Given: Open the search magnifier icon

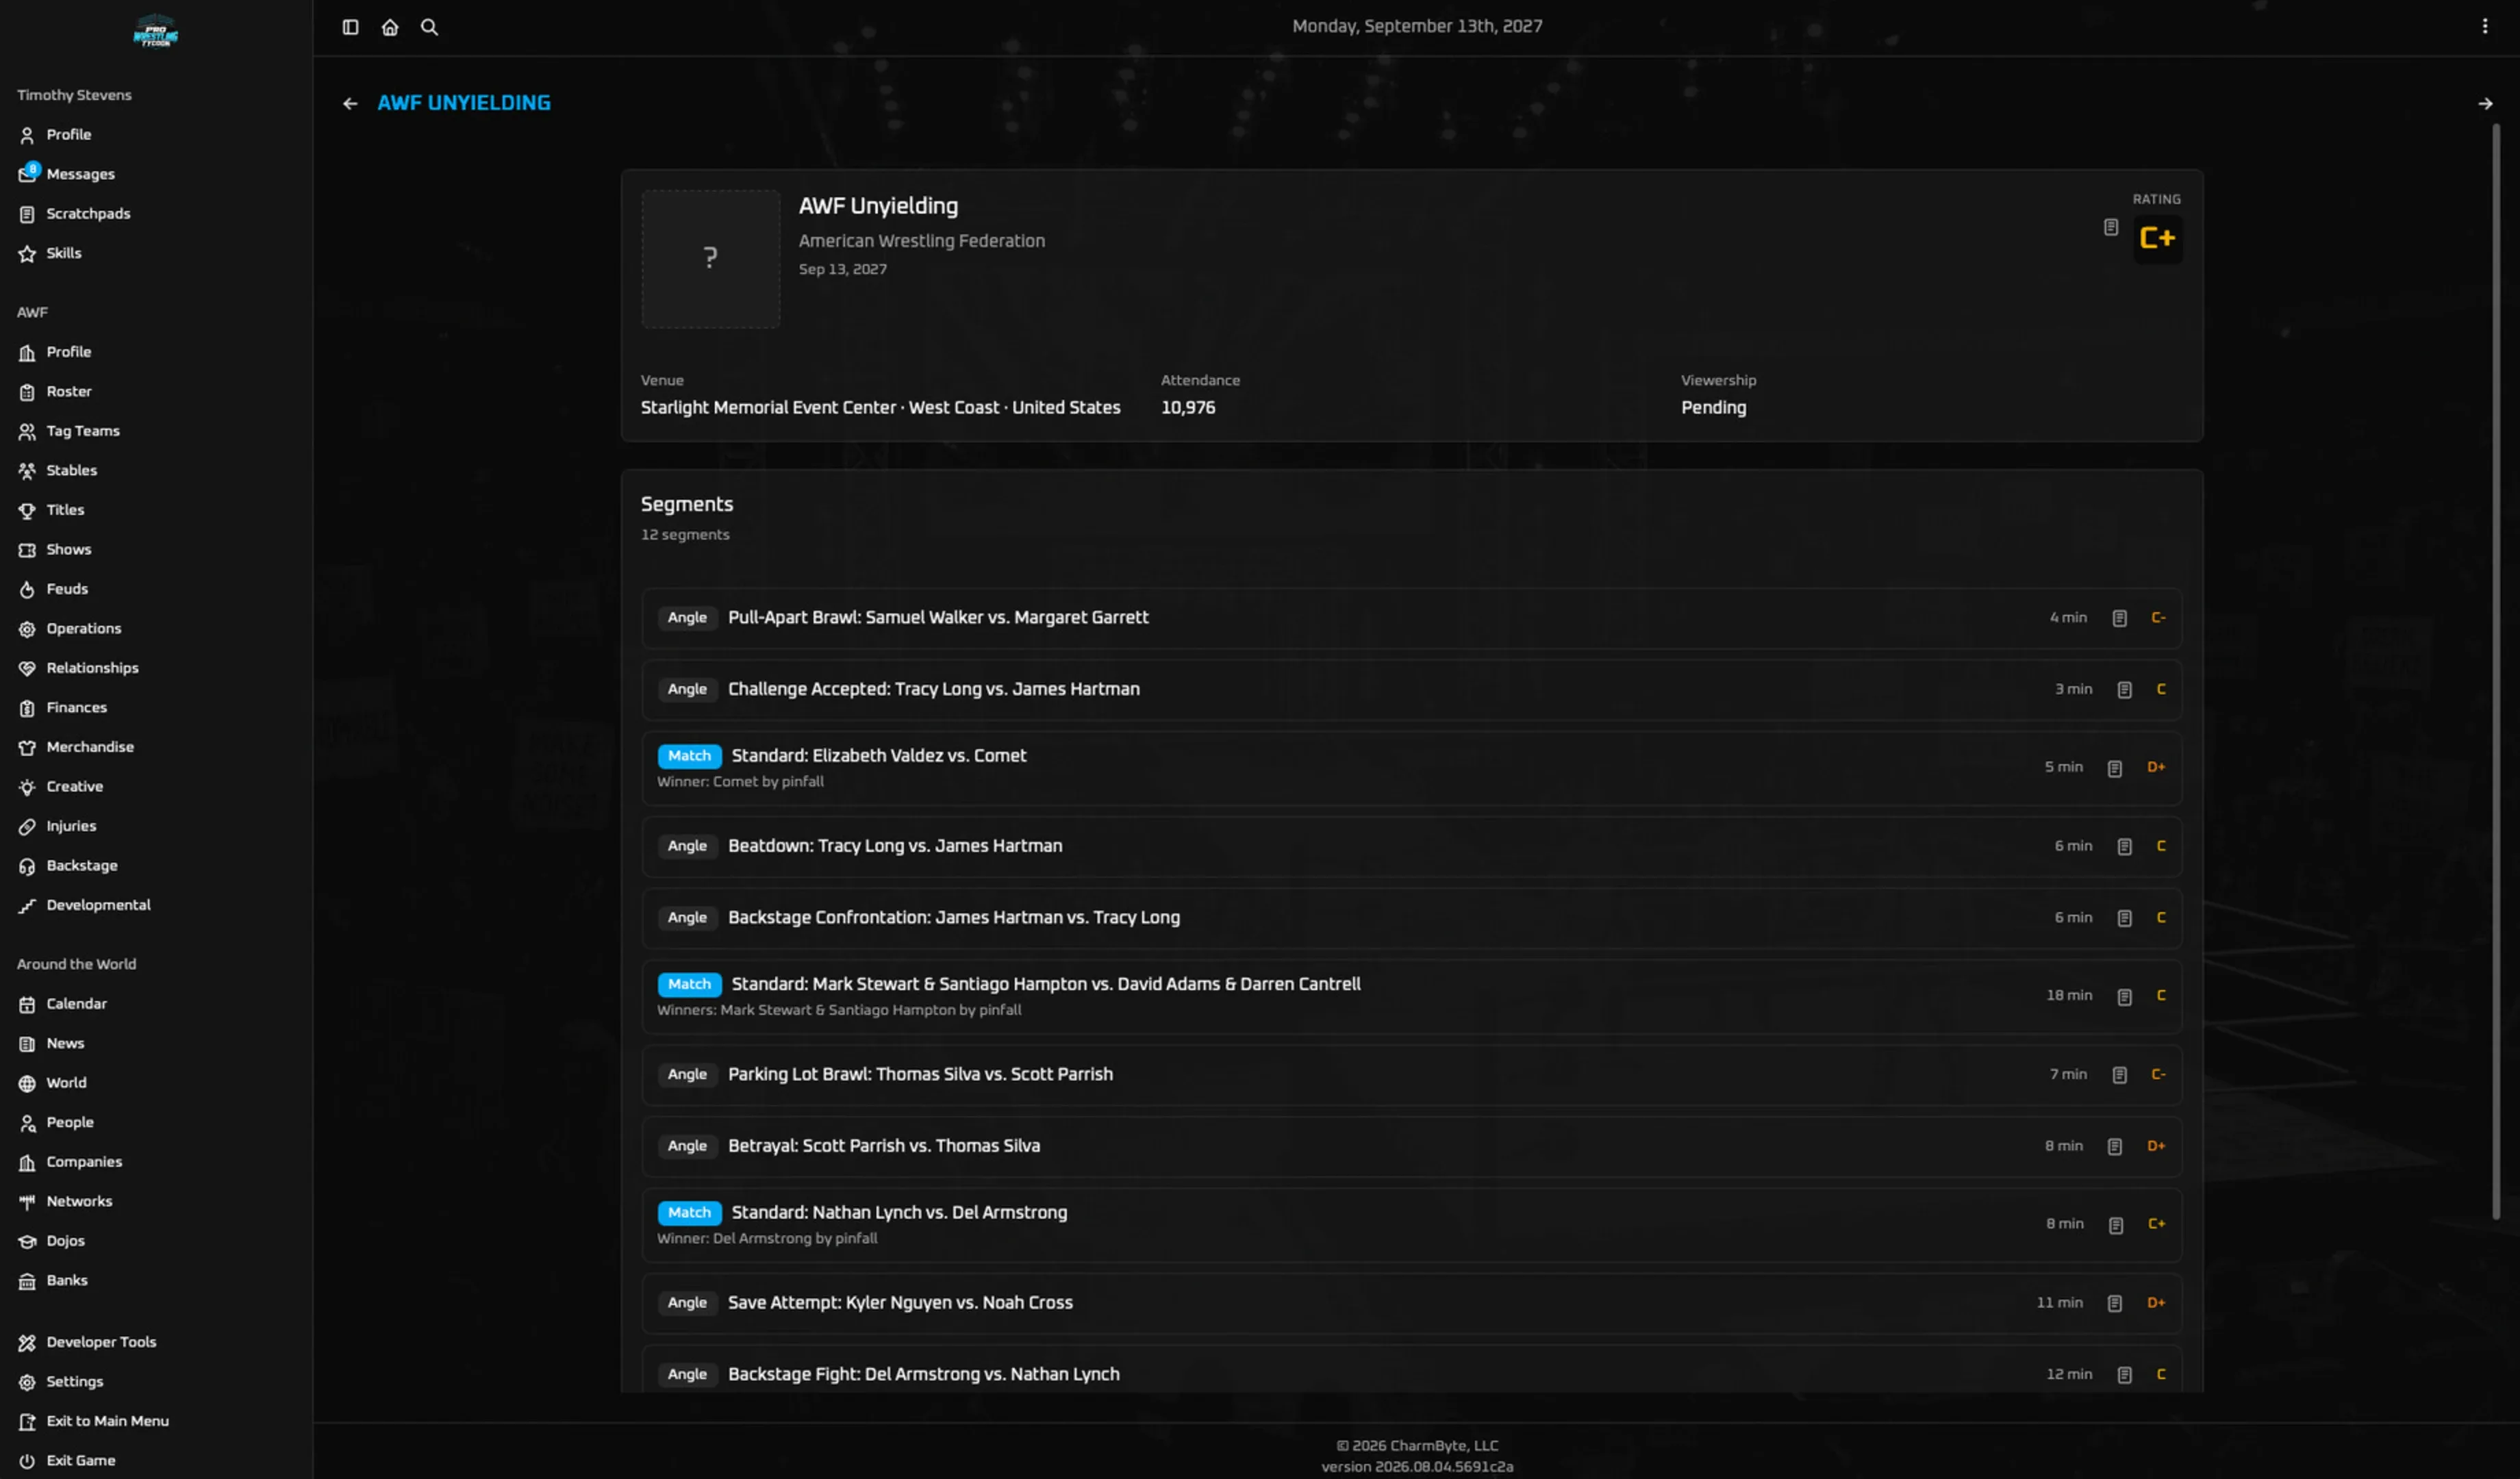Looking at the screenshot, I should pyautogui.click(x=429, y=27).
